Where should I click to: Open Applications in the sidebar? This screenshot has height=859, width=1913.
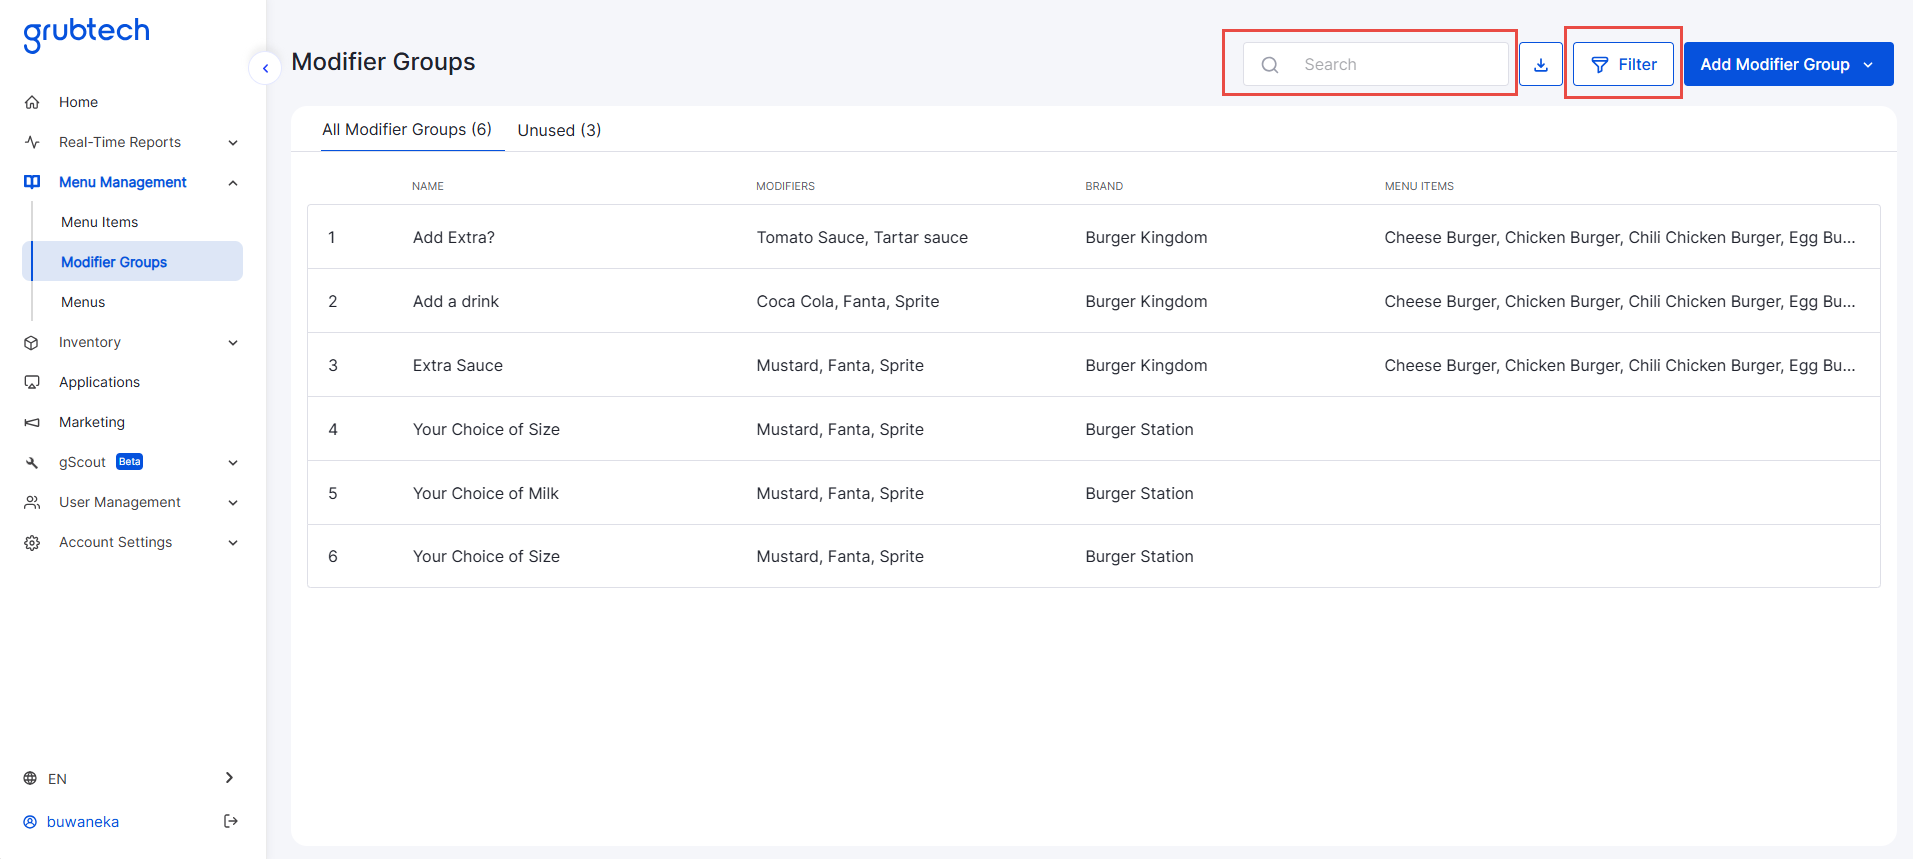point(99,382)
